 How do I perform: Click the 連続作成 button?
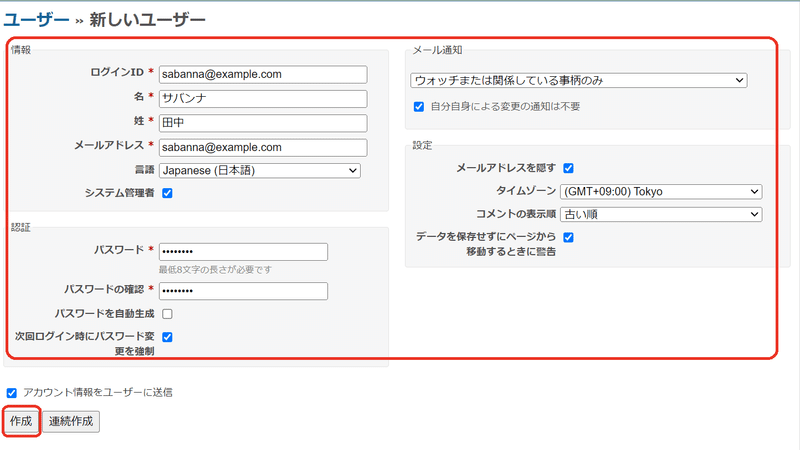(71, 421)
